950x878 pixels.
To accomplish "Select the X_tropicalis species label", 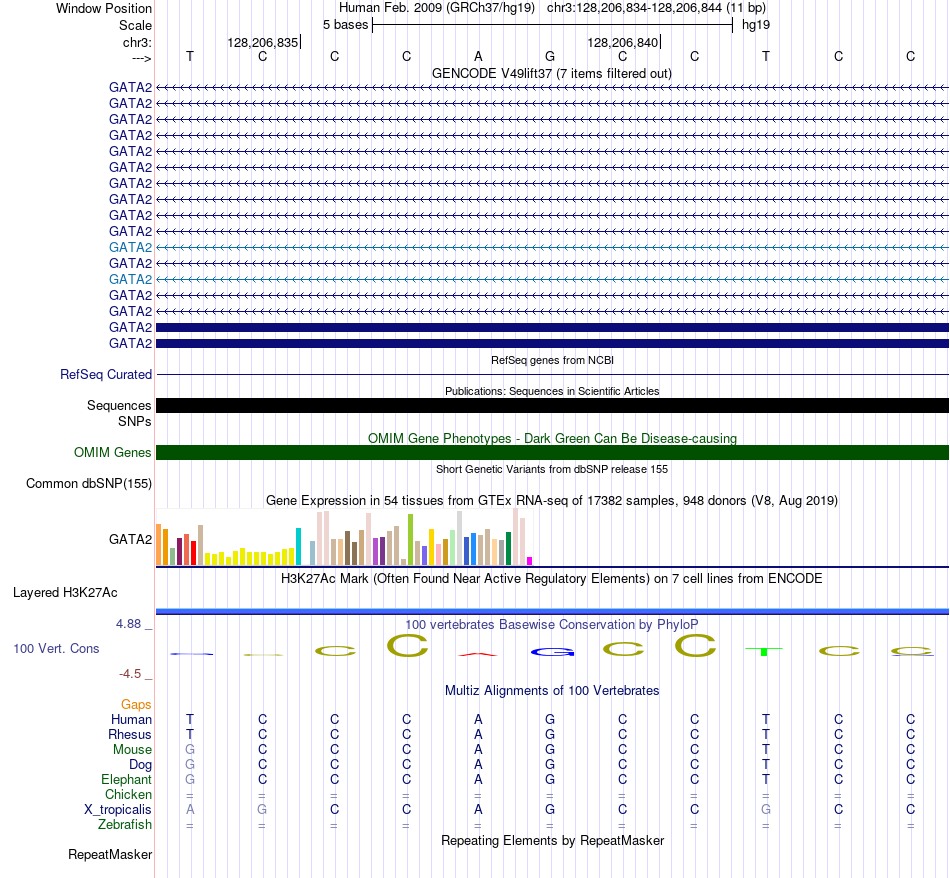I will tap(118, 810).
